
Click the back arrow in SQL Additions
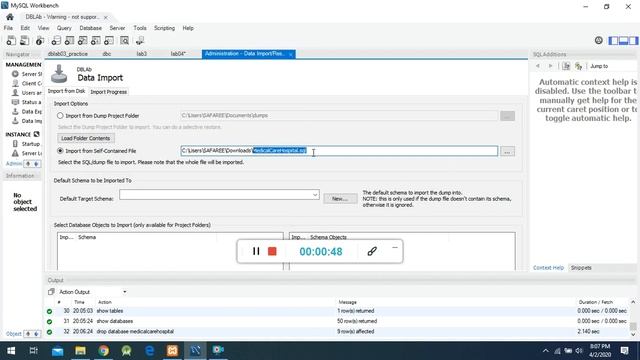point(538,66)
